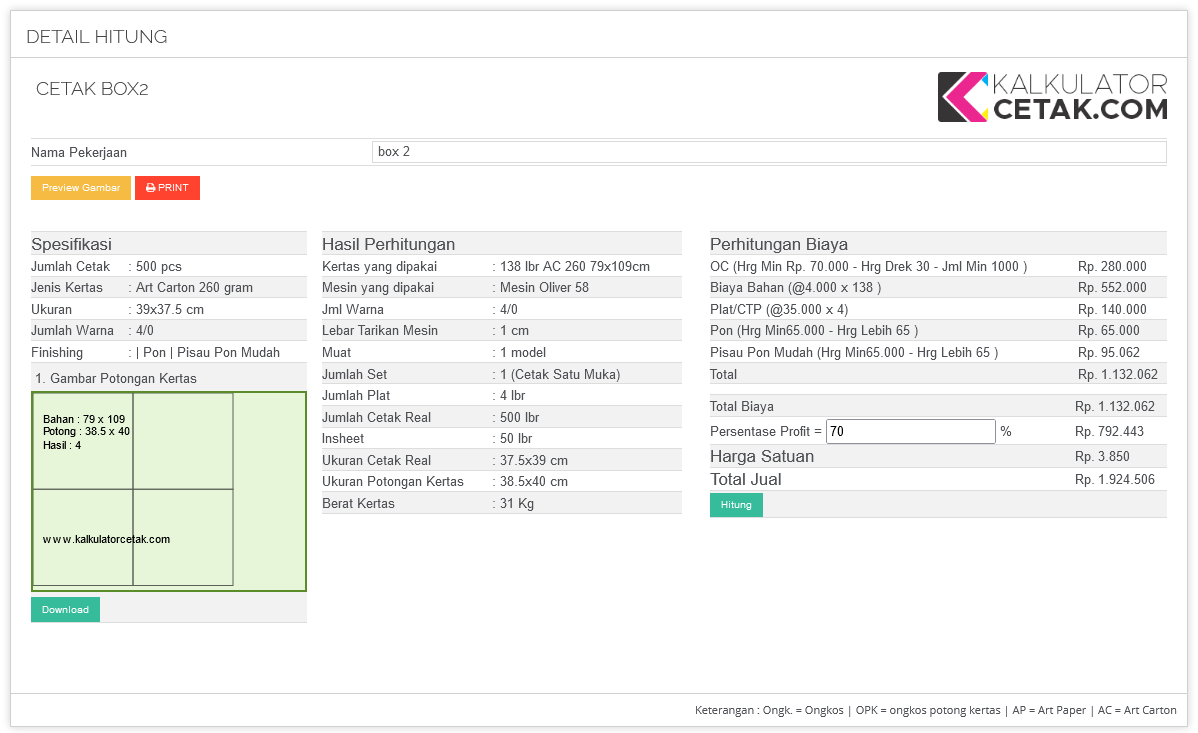The width and height of the screenshot is (1198, 733).
Task: Click the printer icon on the PRINT button
Action: (x=150, y=188)
